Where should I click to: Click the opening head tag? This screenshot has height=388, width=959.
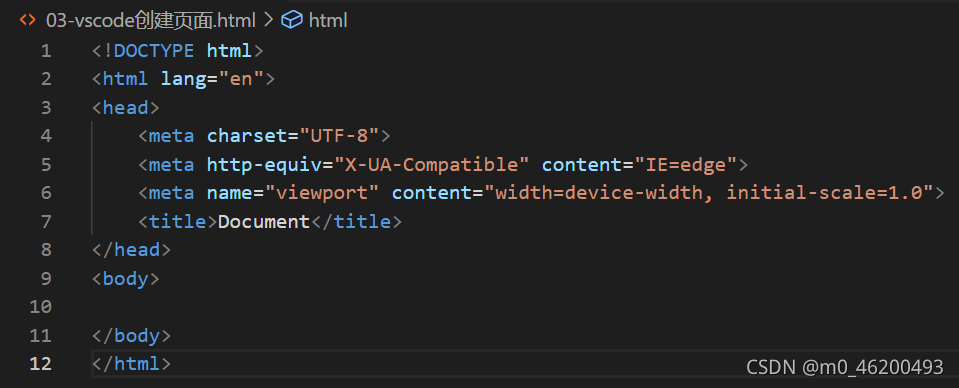[126, 108]
